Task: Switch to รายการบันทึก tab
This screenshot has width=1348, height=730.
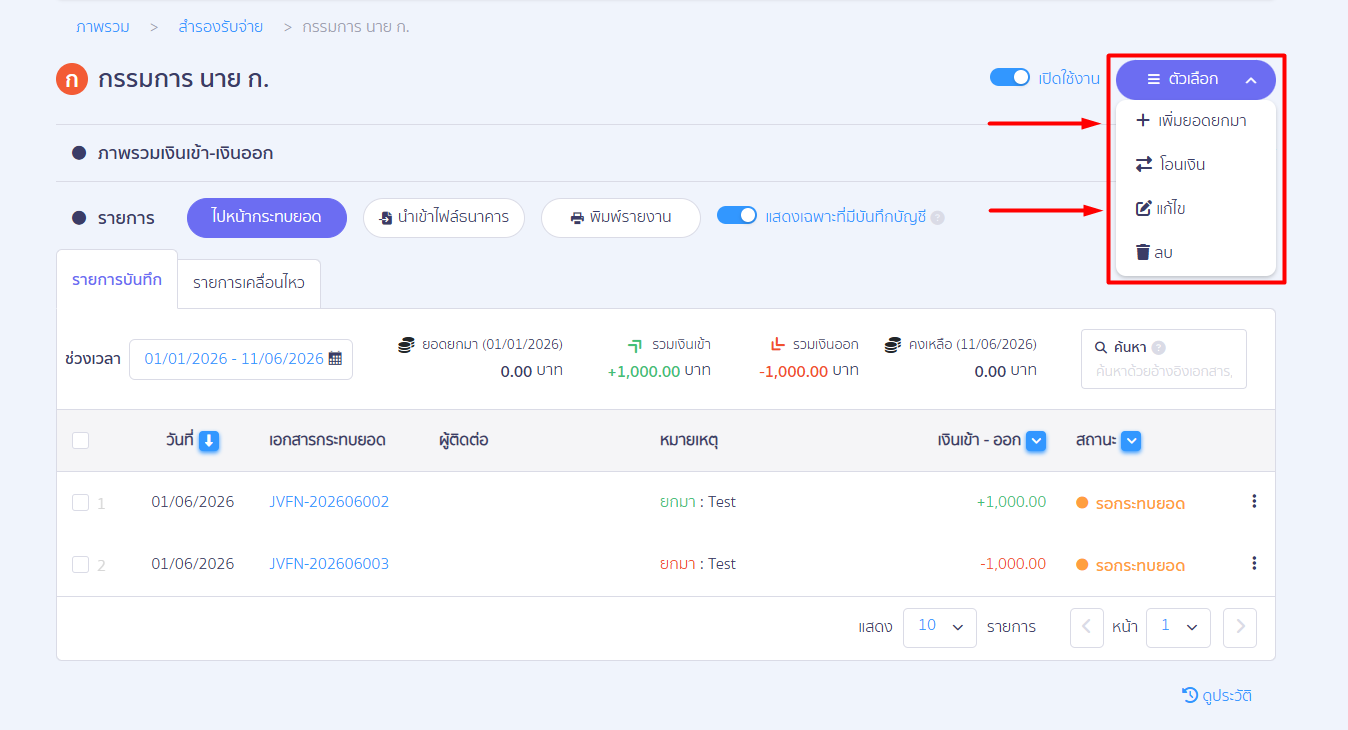Action: (117, 279)
